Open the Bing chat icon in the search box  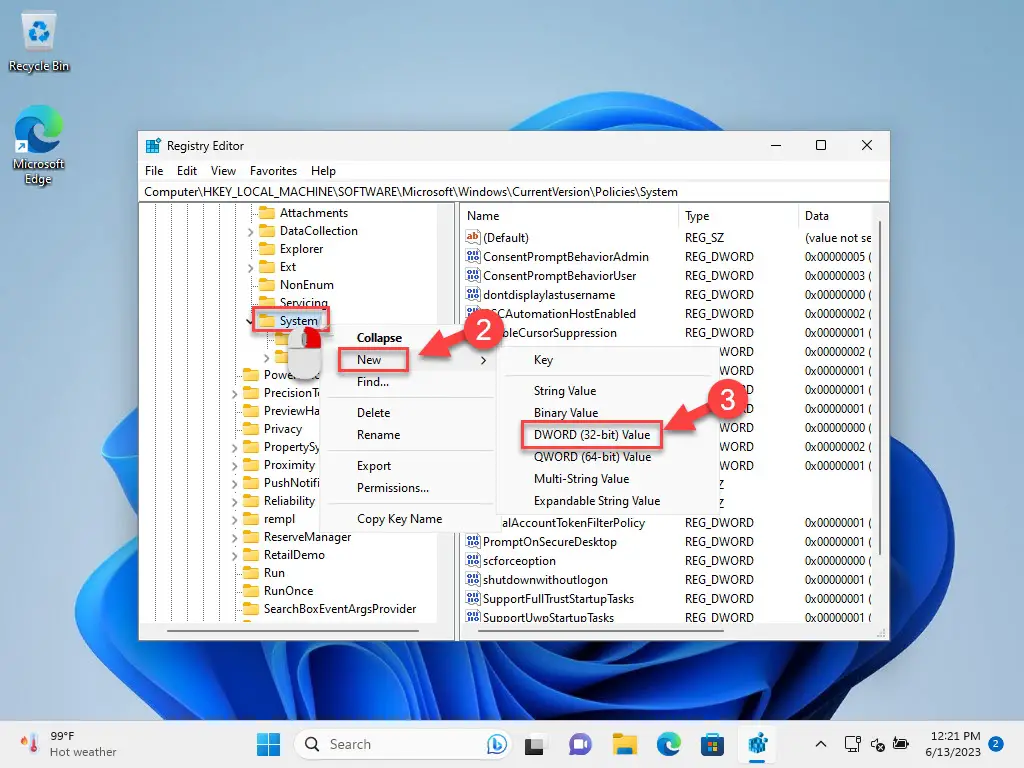pos(496,744)
